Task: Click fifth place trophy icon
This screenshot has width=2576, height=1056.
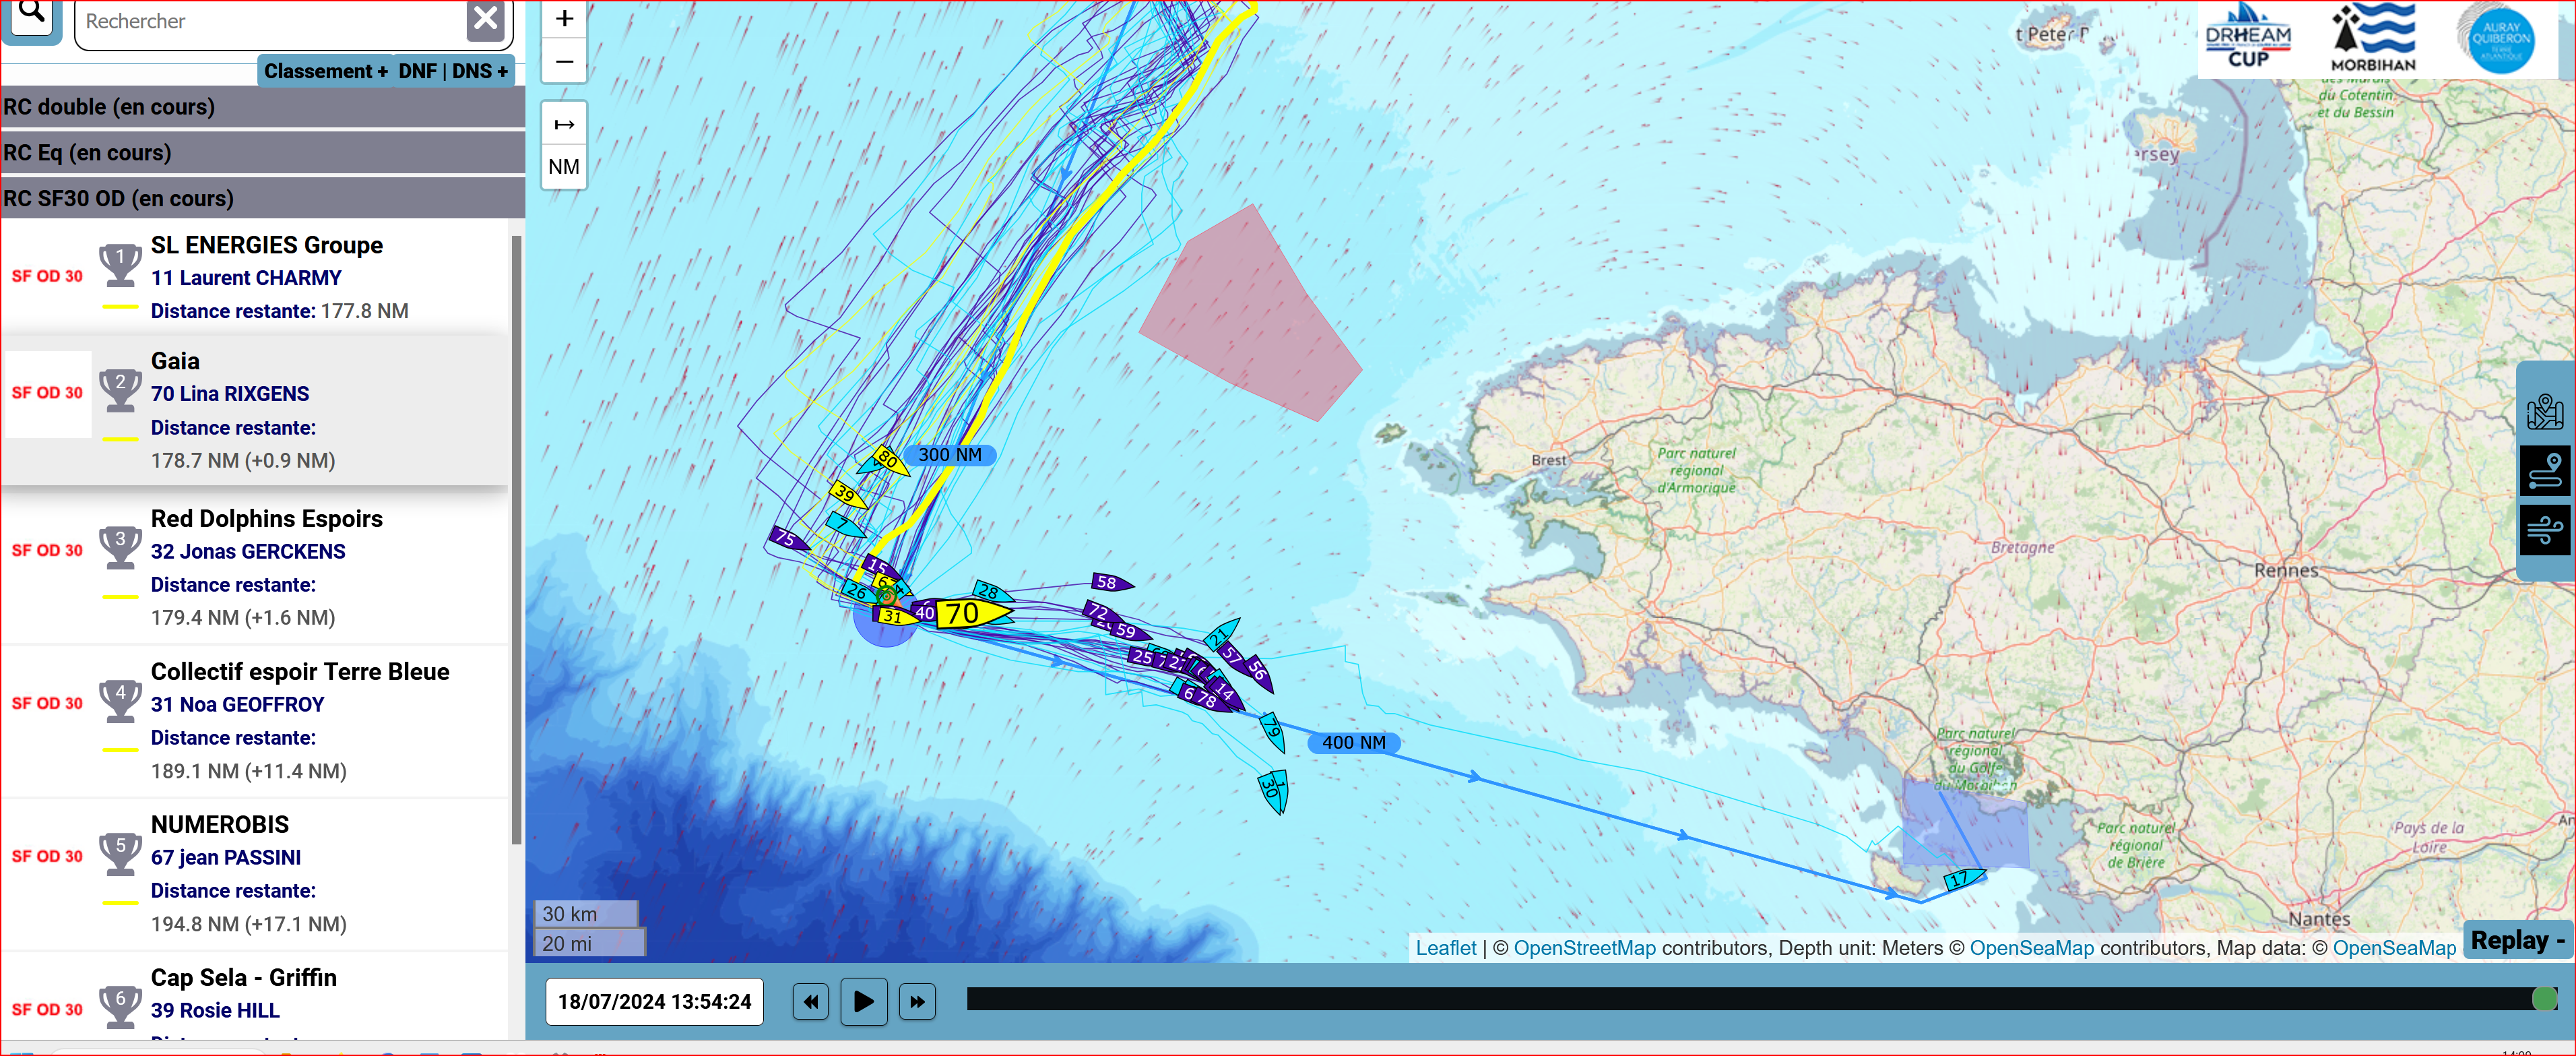Action: pyautogui.click(x=120, y=853)
